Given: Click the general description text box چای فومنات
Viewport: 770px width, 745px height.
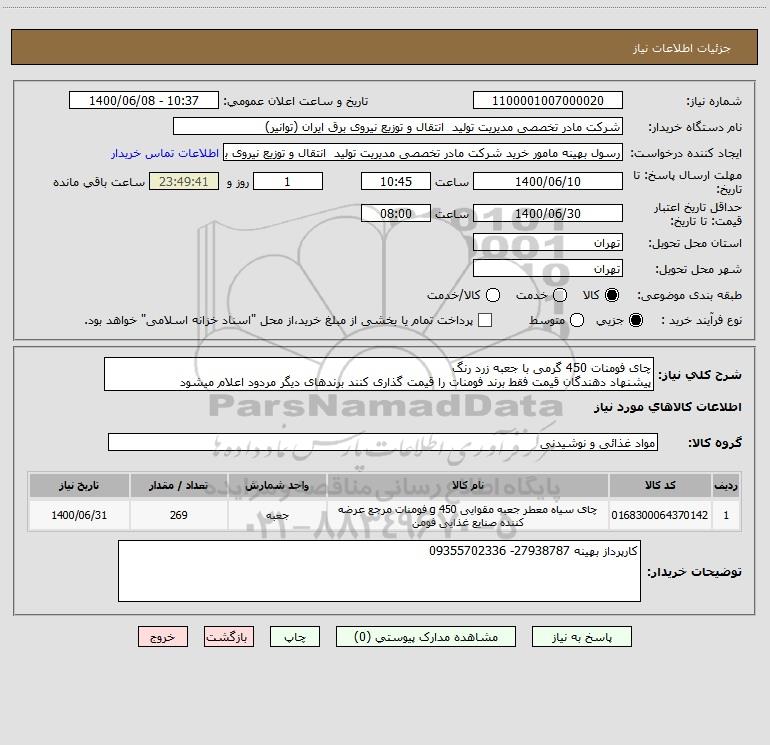Looking at the screenshot, I should 379,375.
